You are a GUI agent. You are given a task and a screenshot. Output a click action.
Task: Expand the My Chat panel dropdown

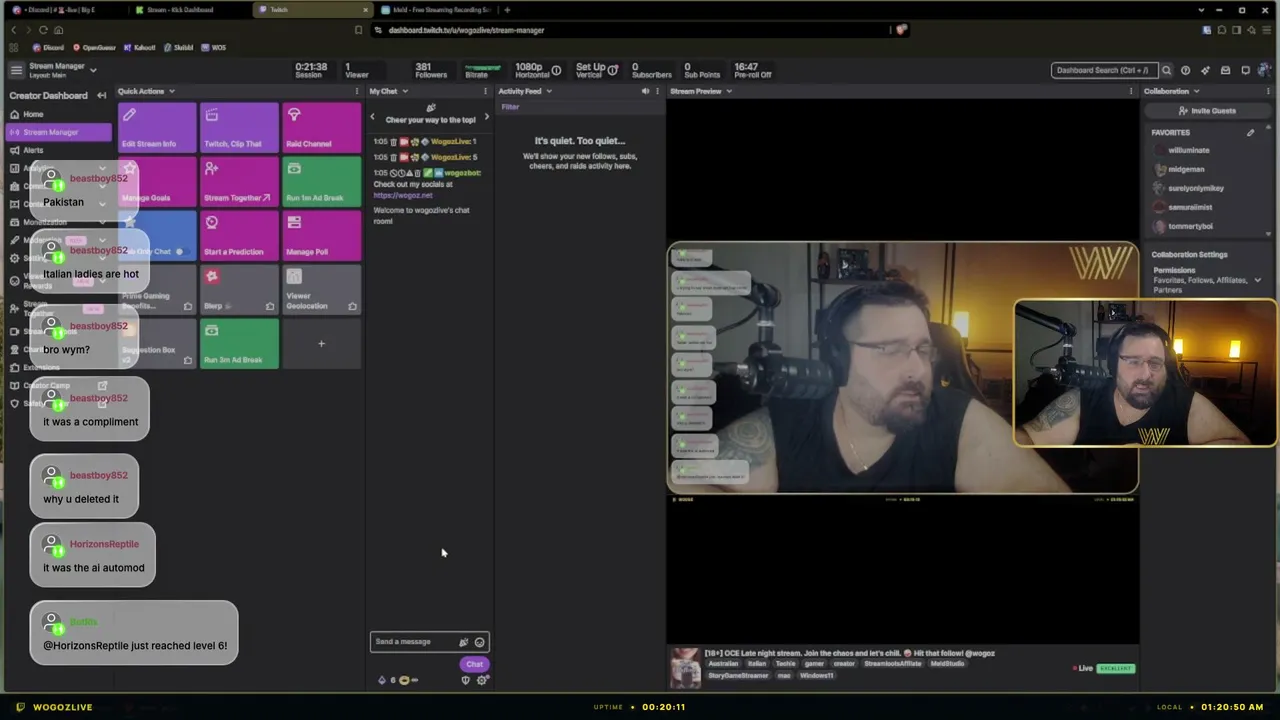tap(404, 91)
